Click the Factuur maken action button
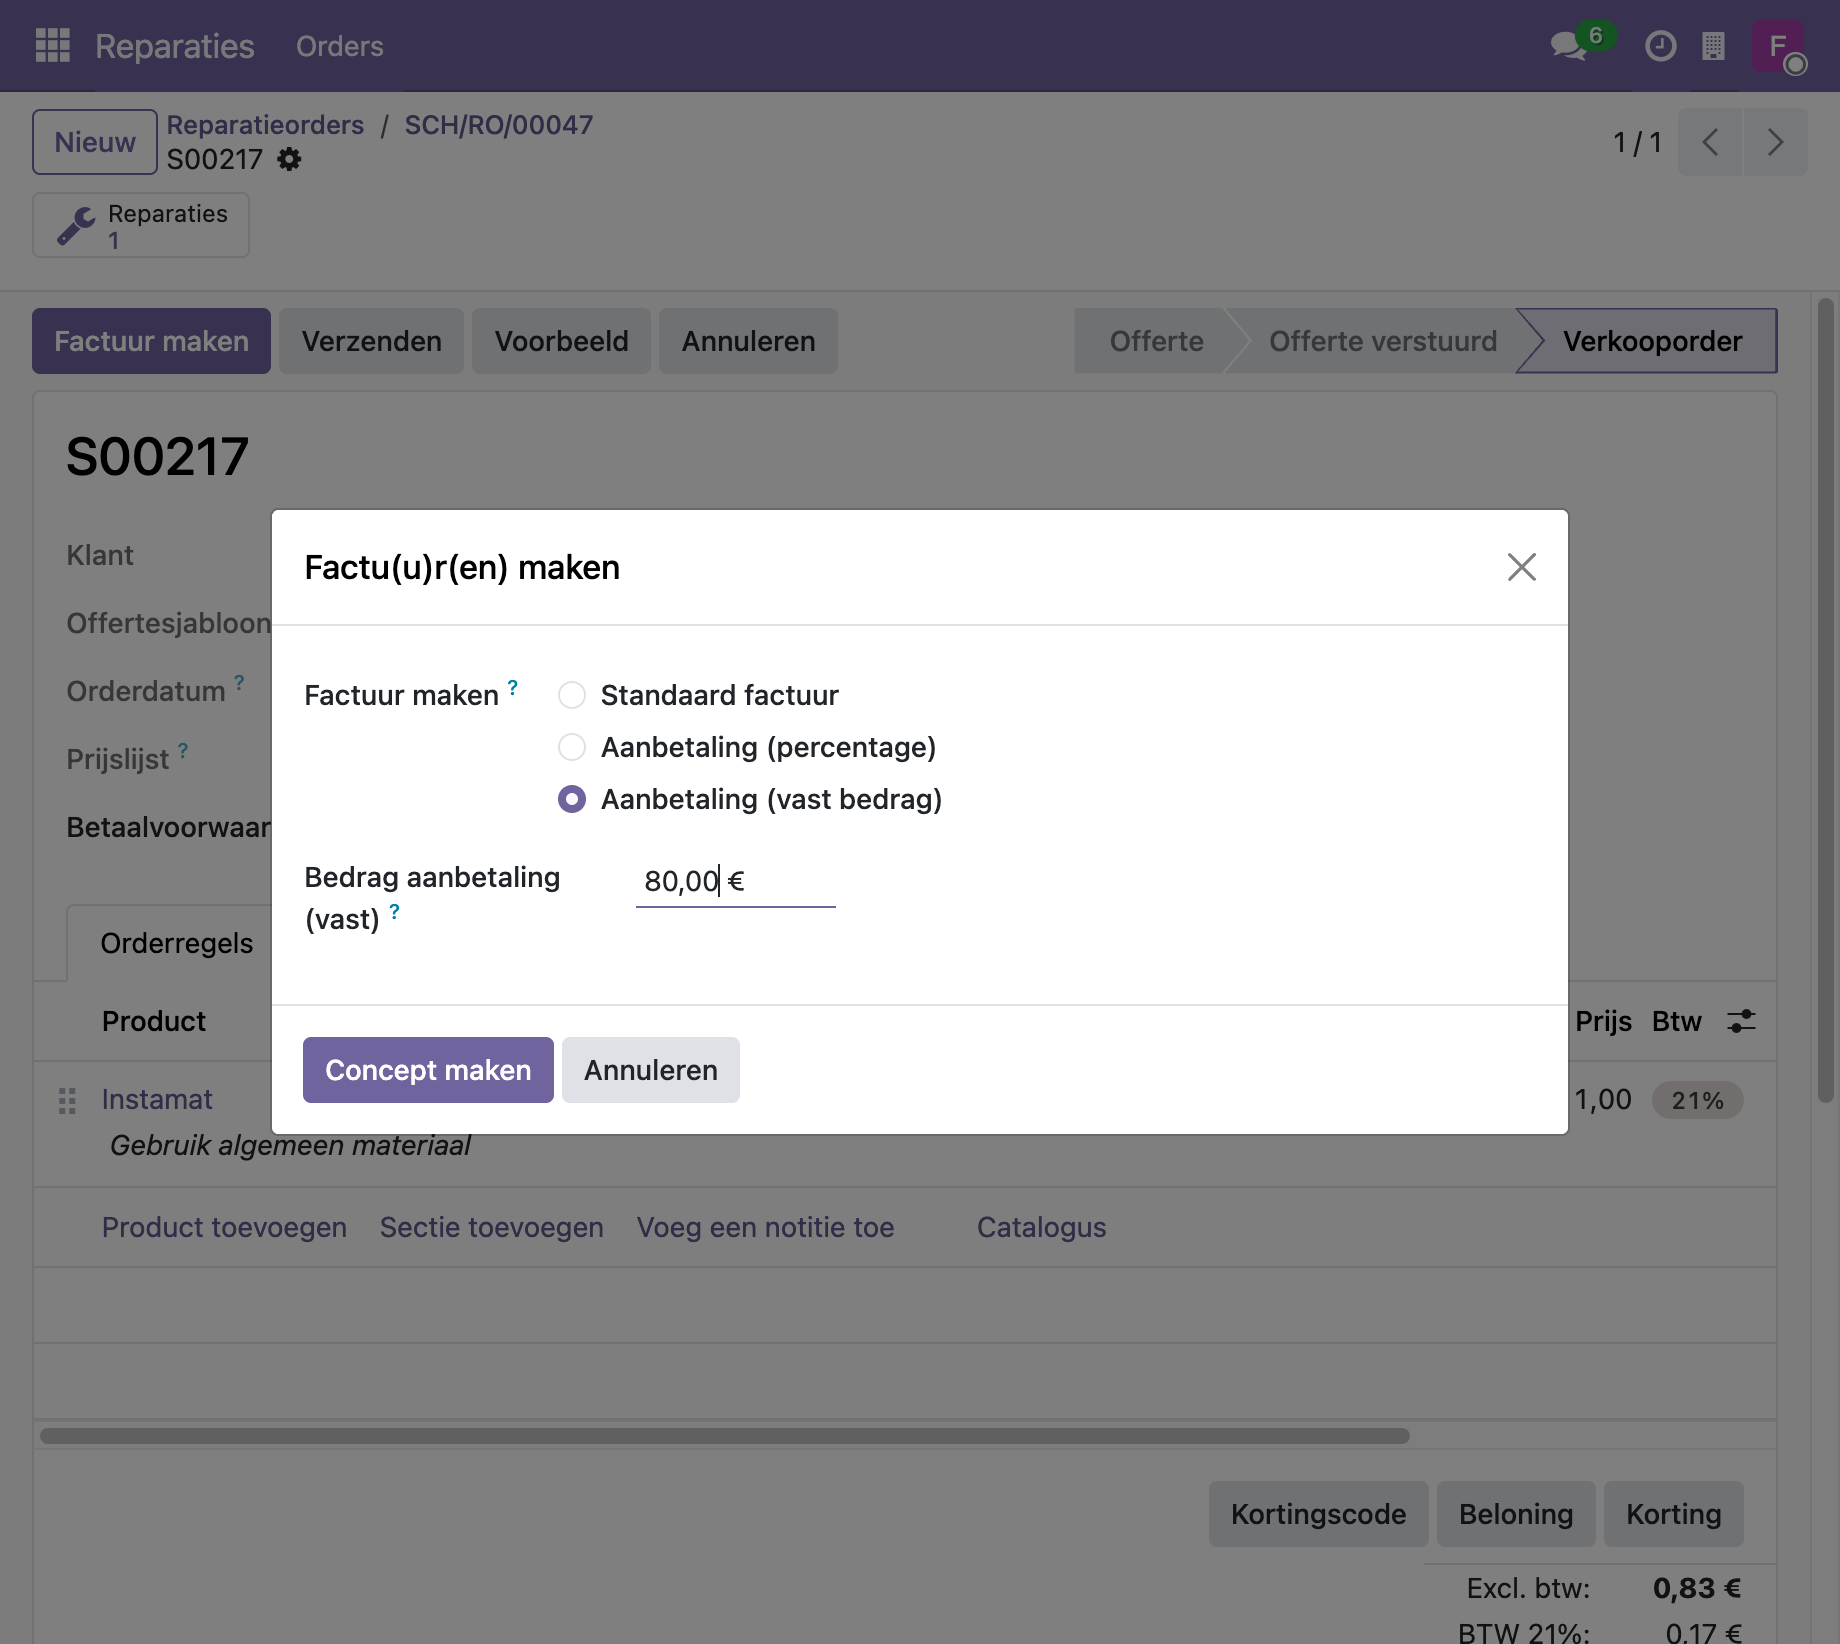Screen dimensions: 1840x1644 [151, 341]
